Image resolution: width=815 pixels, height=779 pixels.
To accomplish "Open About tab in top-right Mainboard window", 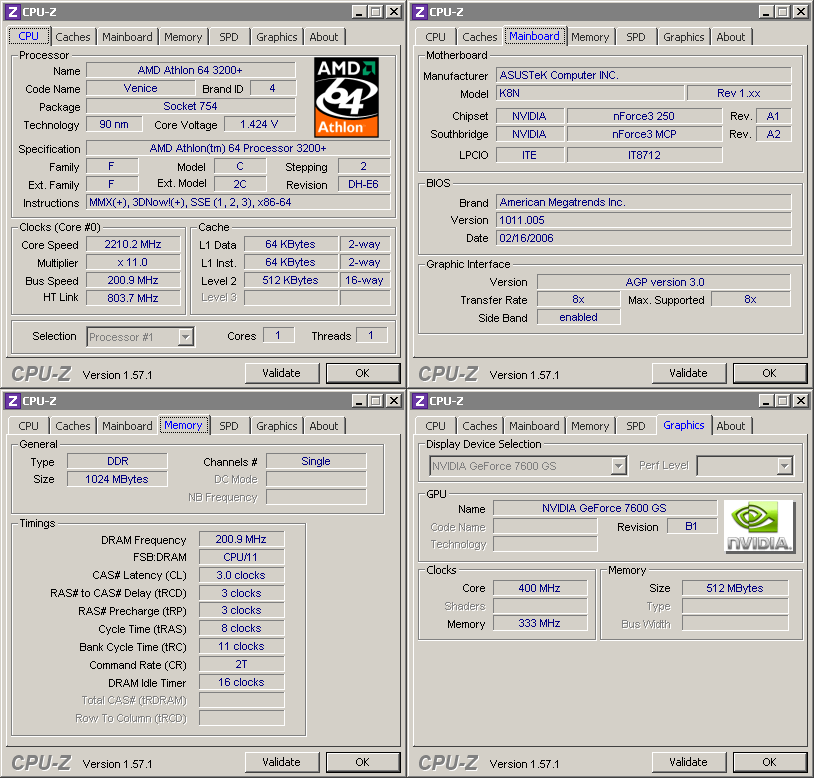I will [x=731, y=37].
